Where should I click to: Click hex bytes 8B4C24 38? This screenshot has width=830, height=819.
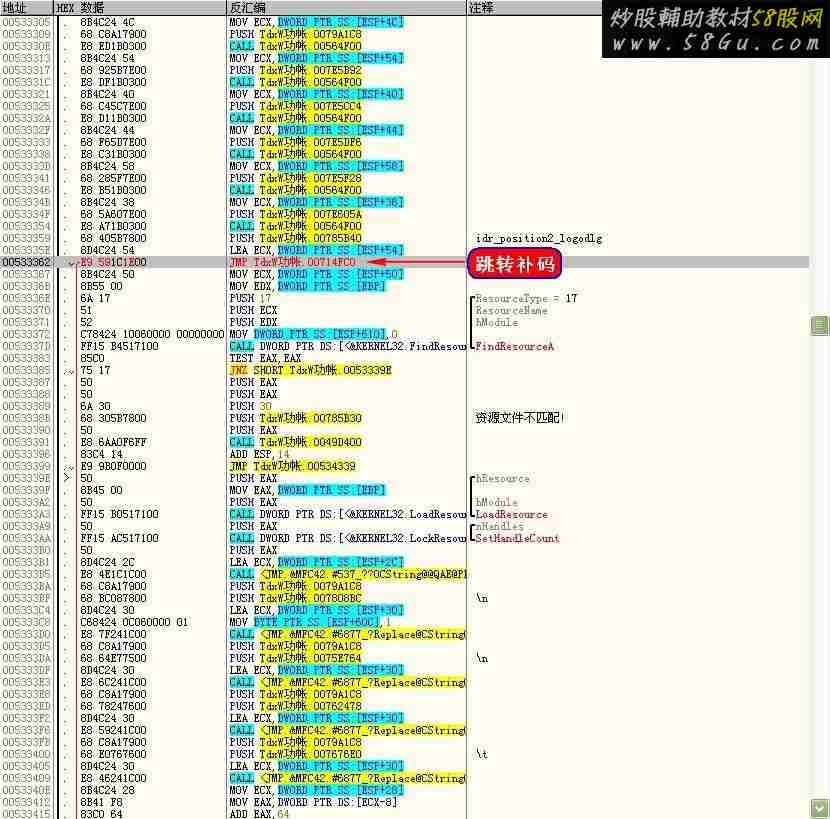point(107,202)
